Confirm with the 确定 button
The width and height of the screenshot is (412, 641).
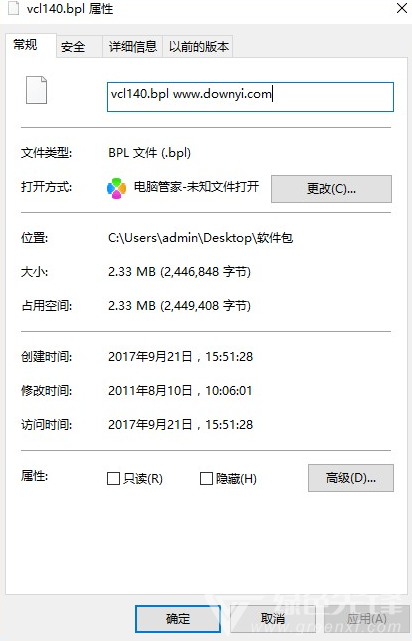coord(178,619)
